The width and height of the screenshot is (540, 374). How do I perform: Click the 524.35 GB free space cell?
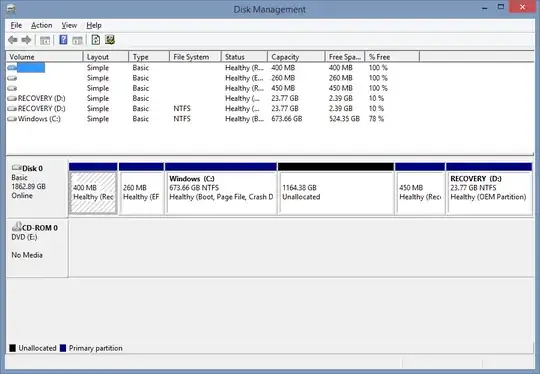point(344,119)
